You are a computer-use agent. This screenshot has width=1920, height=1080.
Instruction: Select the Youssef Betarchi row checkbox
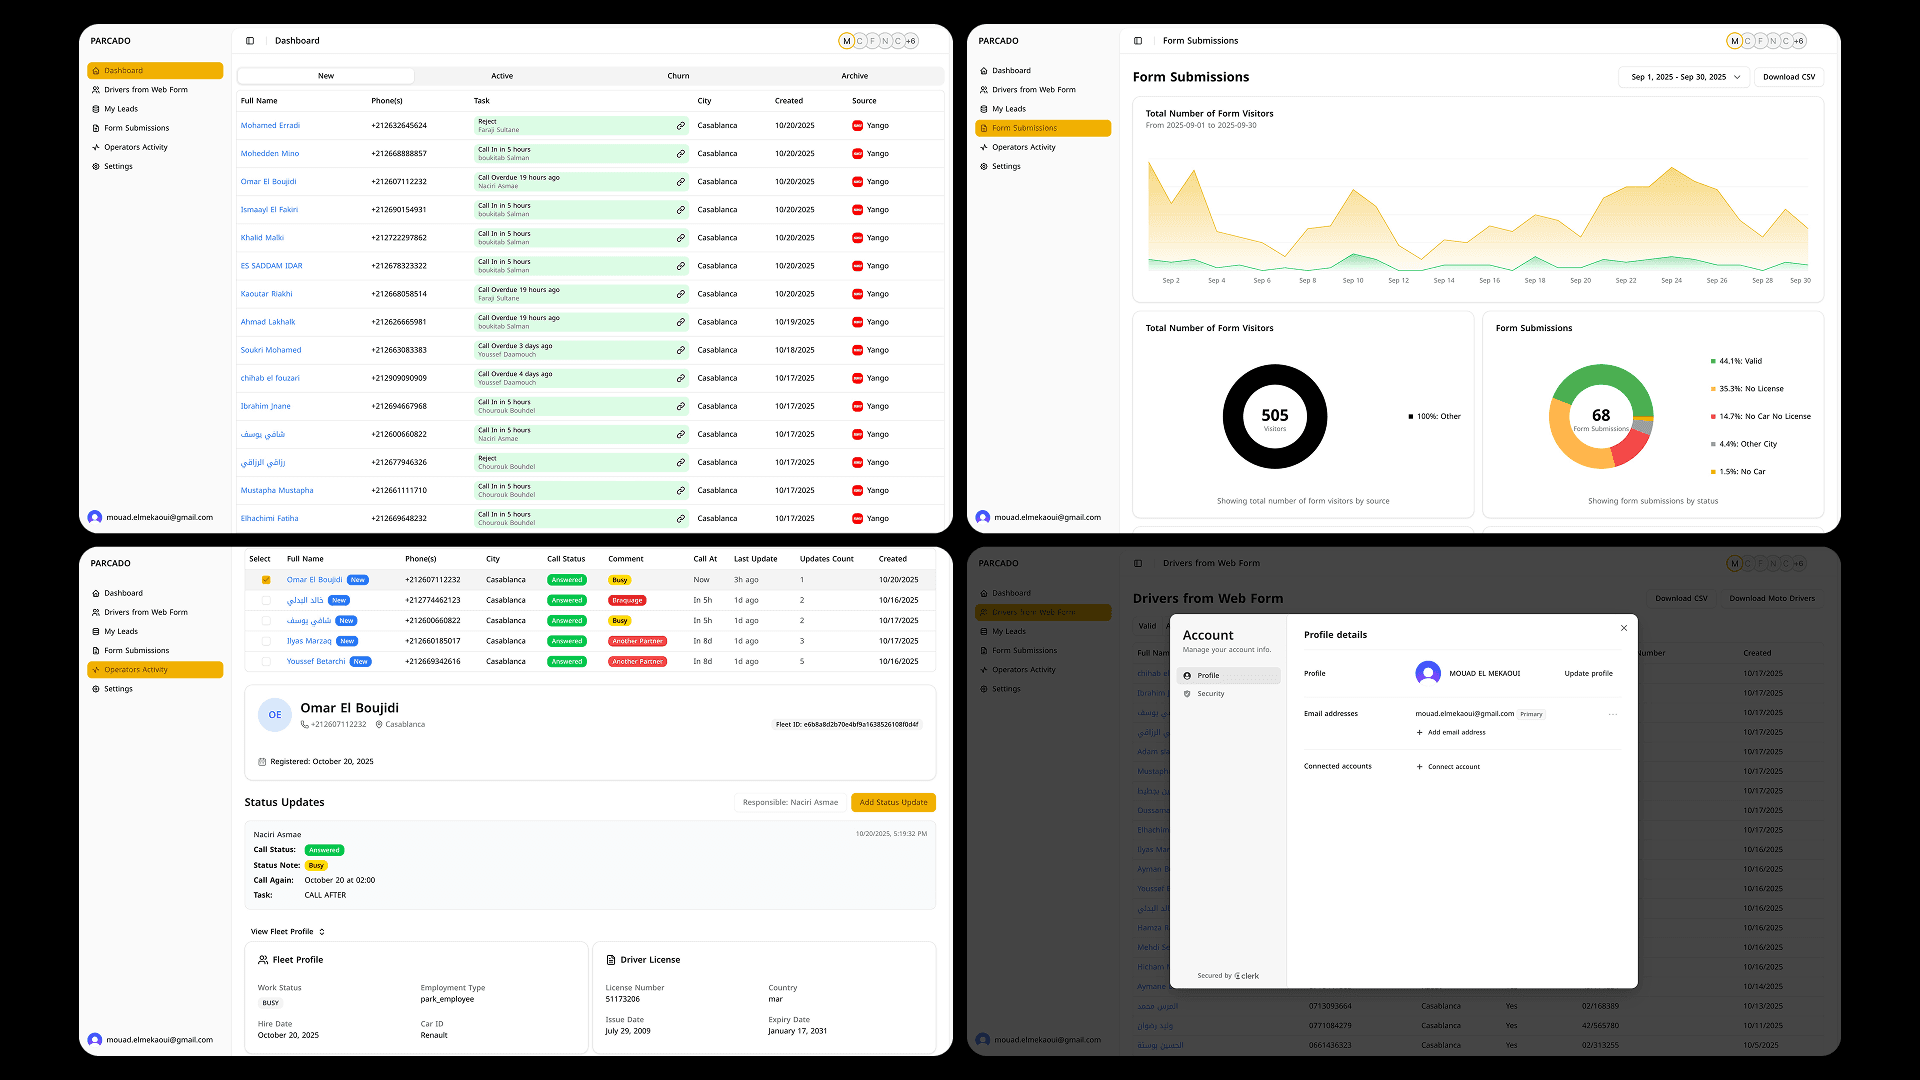(266, 662)
